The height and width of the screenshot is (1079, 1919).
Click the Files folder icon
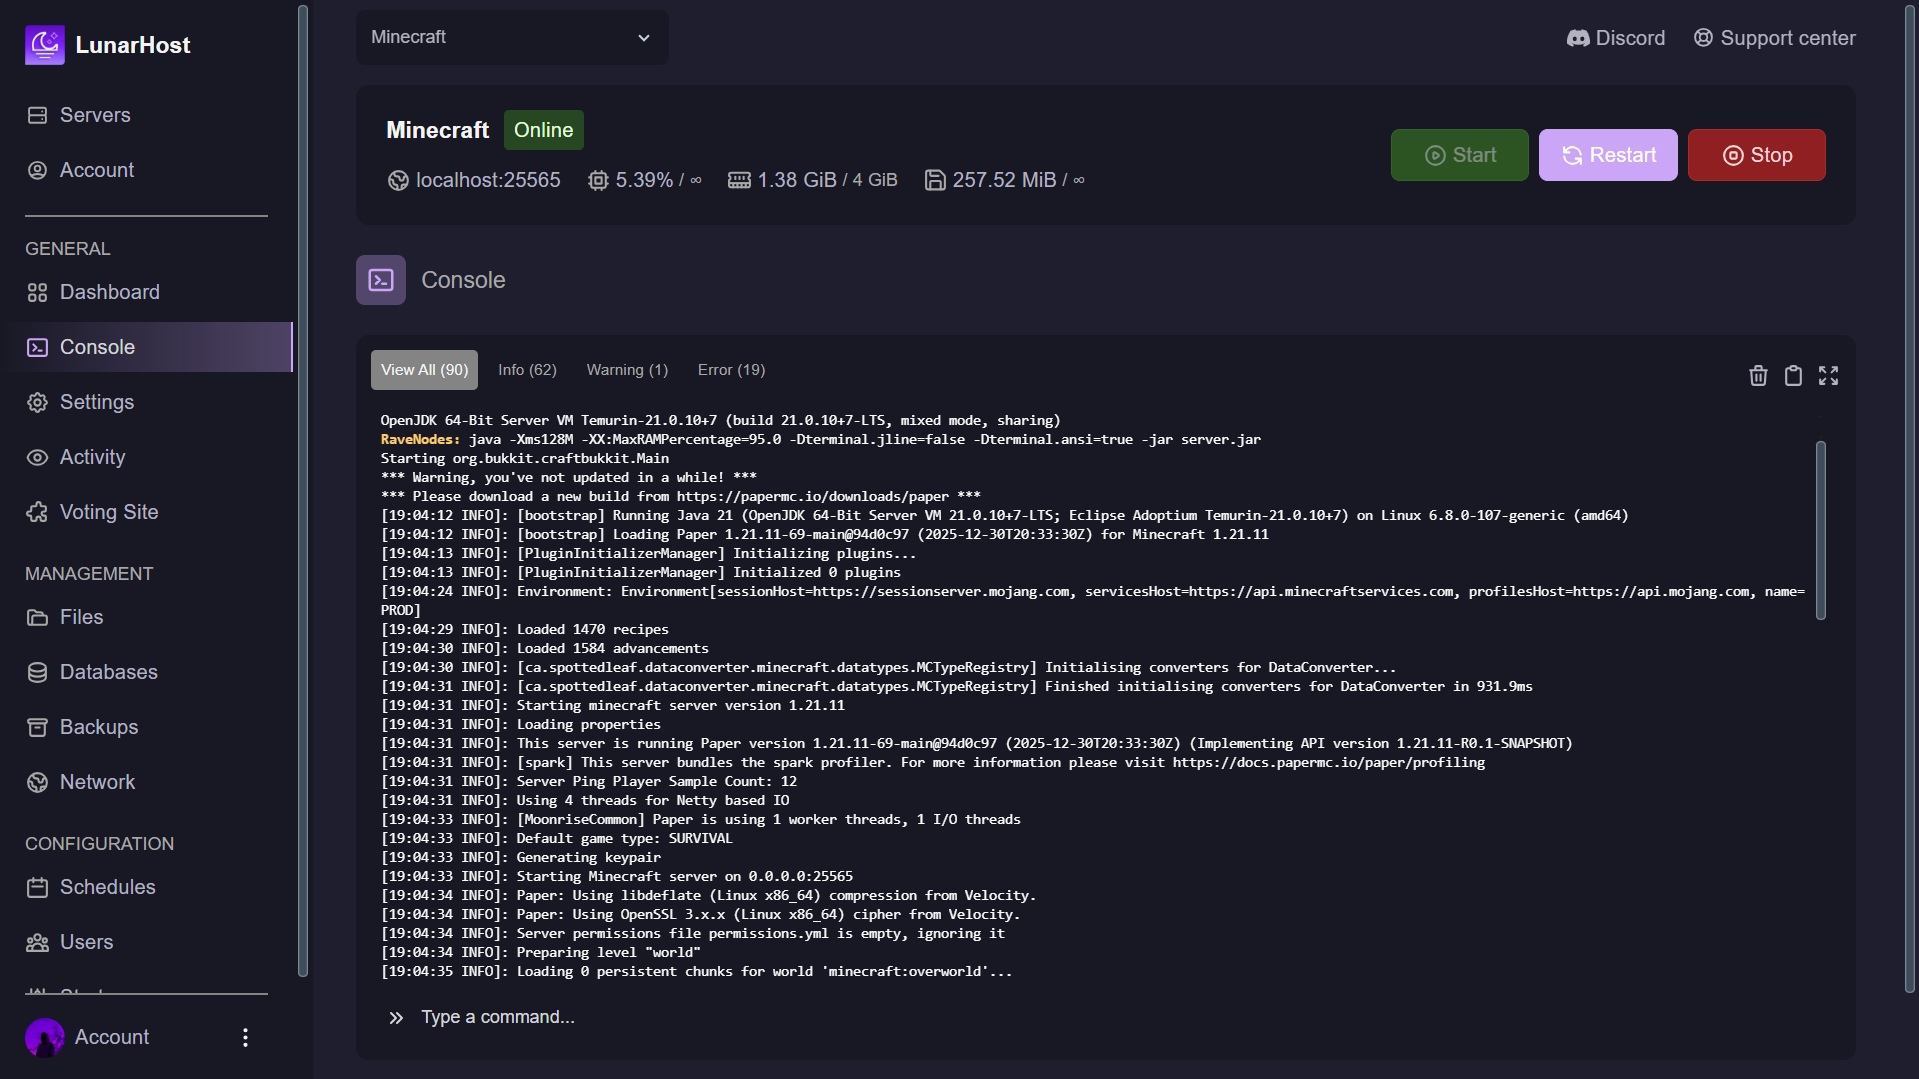point(37,617)
